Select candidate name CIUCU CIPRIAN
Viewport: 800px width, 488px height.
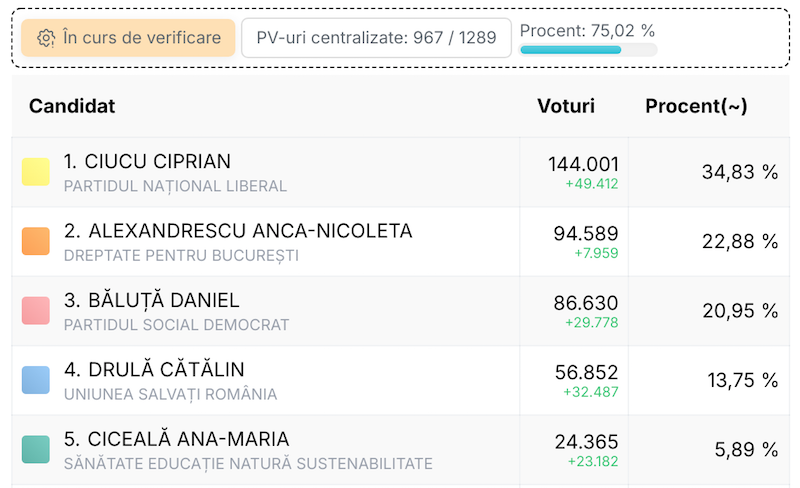tap(147, 161)
